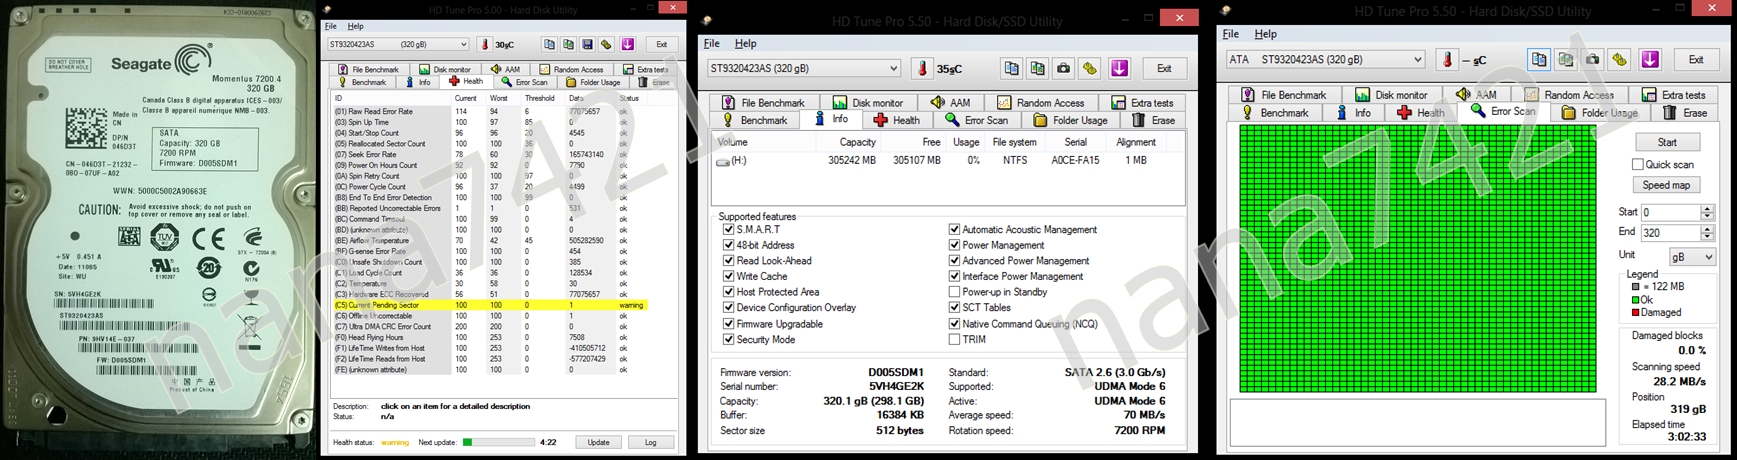
Task: Click camera icon in Error Scan window toolbar
Action: (1592, 60)
